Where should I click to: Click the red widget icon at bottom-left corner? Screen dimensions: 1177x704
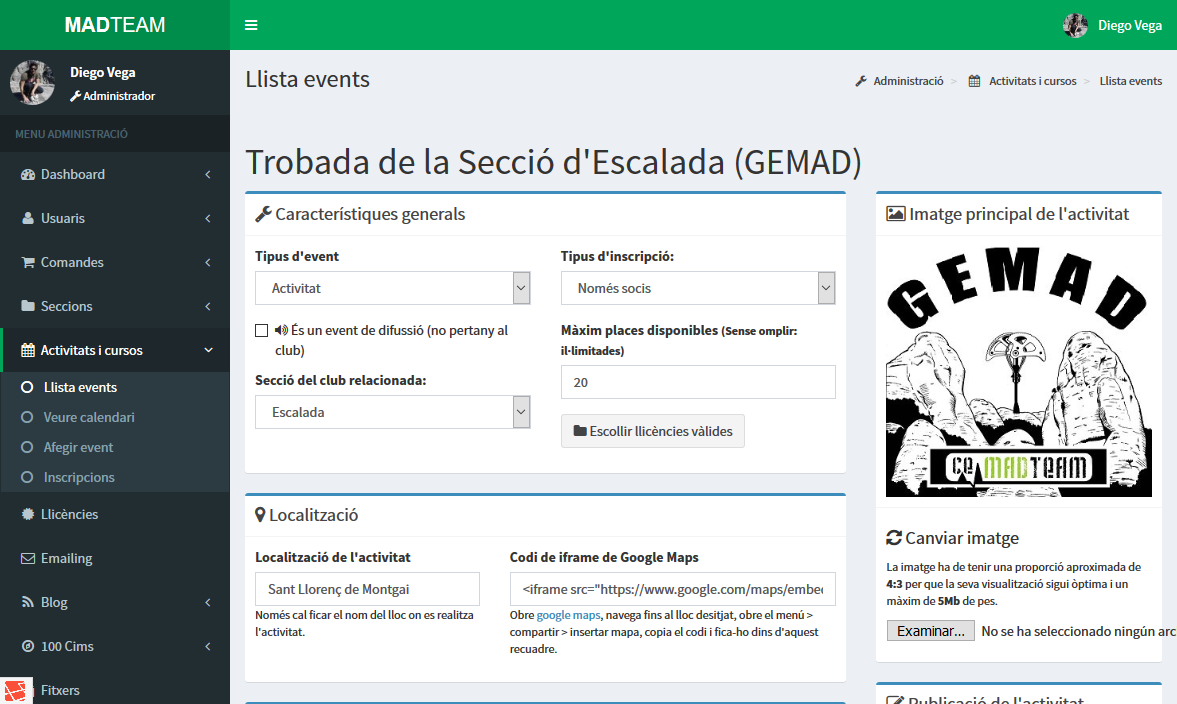tap(15, 690)
